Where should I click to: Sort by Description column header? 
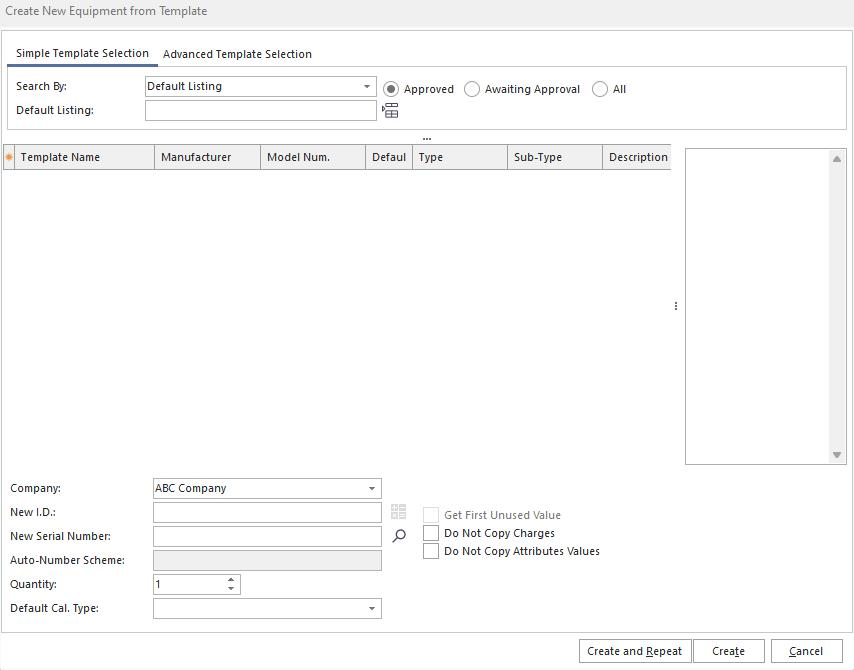pyautogui.click(x=637, y=157)
